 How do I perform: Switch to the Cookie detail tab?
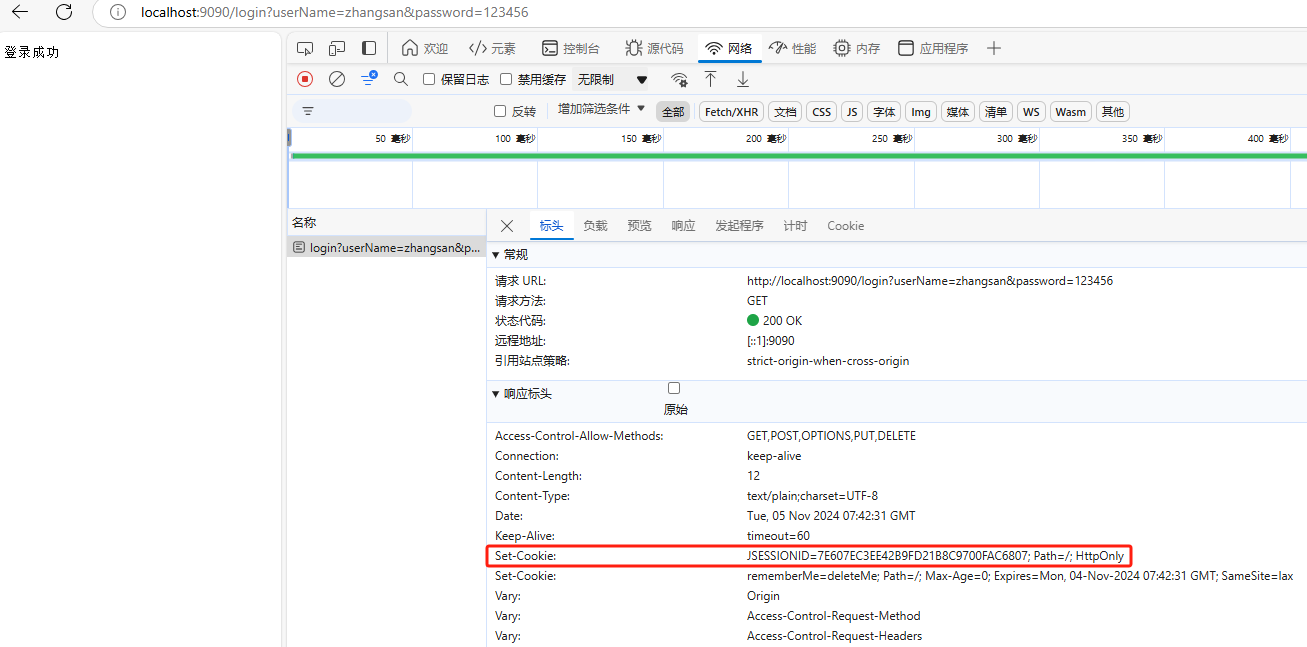click(x=845, y=226)
